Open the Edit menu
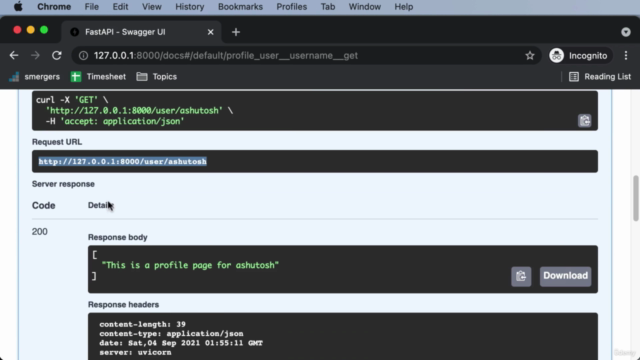 point(120,7)
